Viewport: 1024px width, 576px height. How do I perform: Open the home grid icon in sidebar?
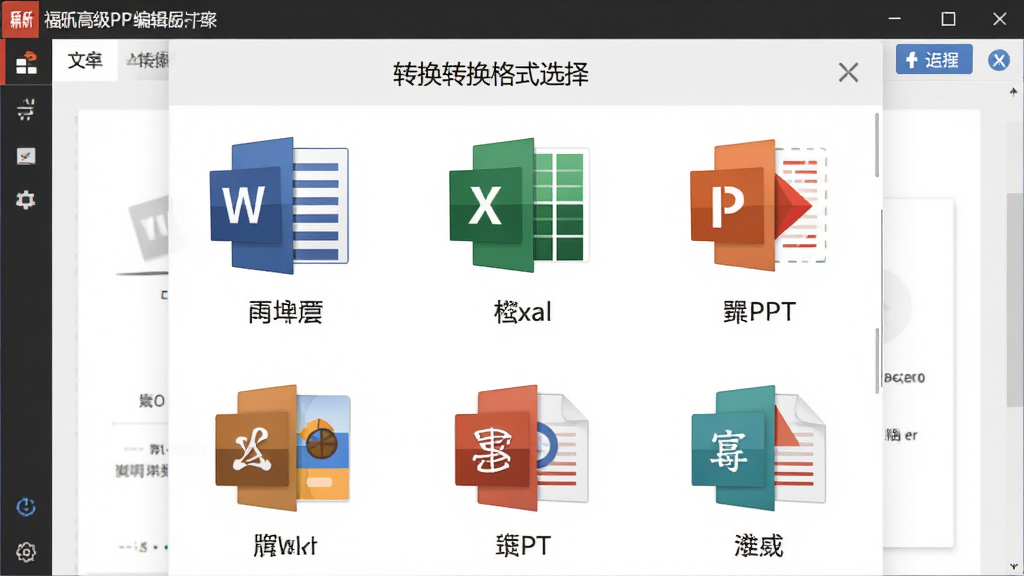click(26, 63)
